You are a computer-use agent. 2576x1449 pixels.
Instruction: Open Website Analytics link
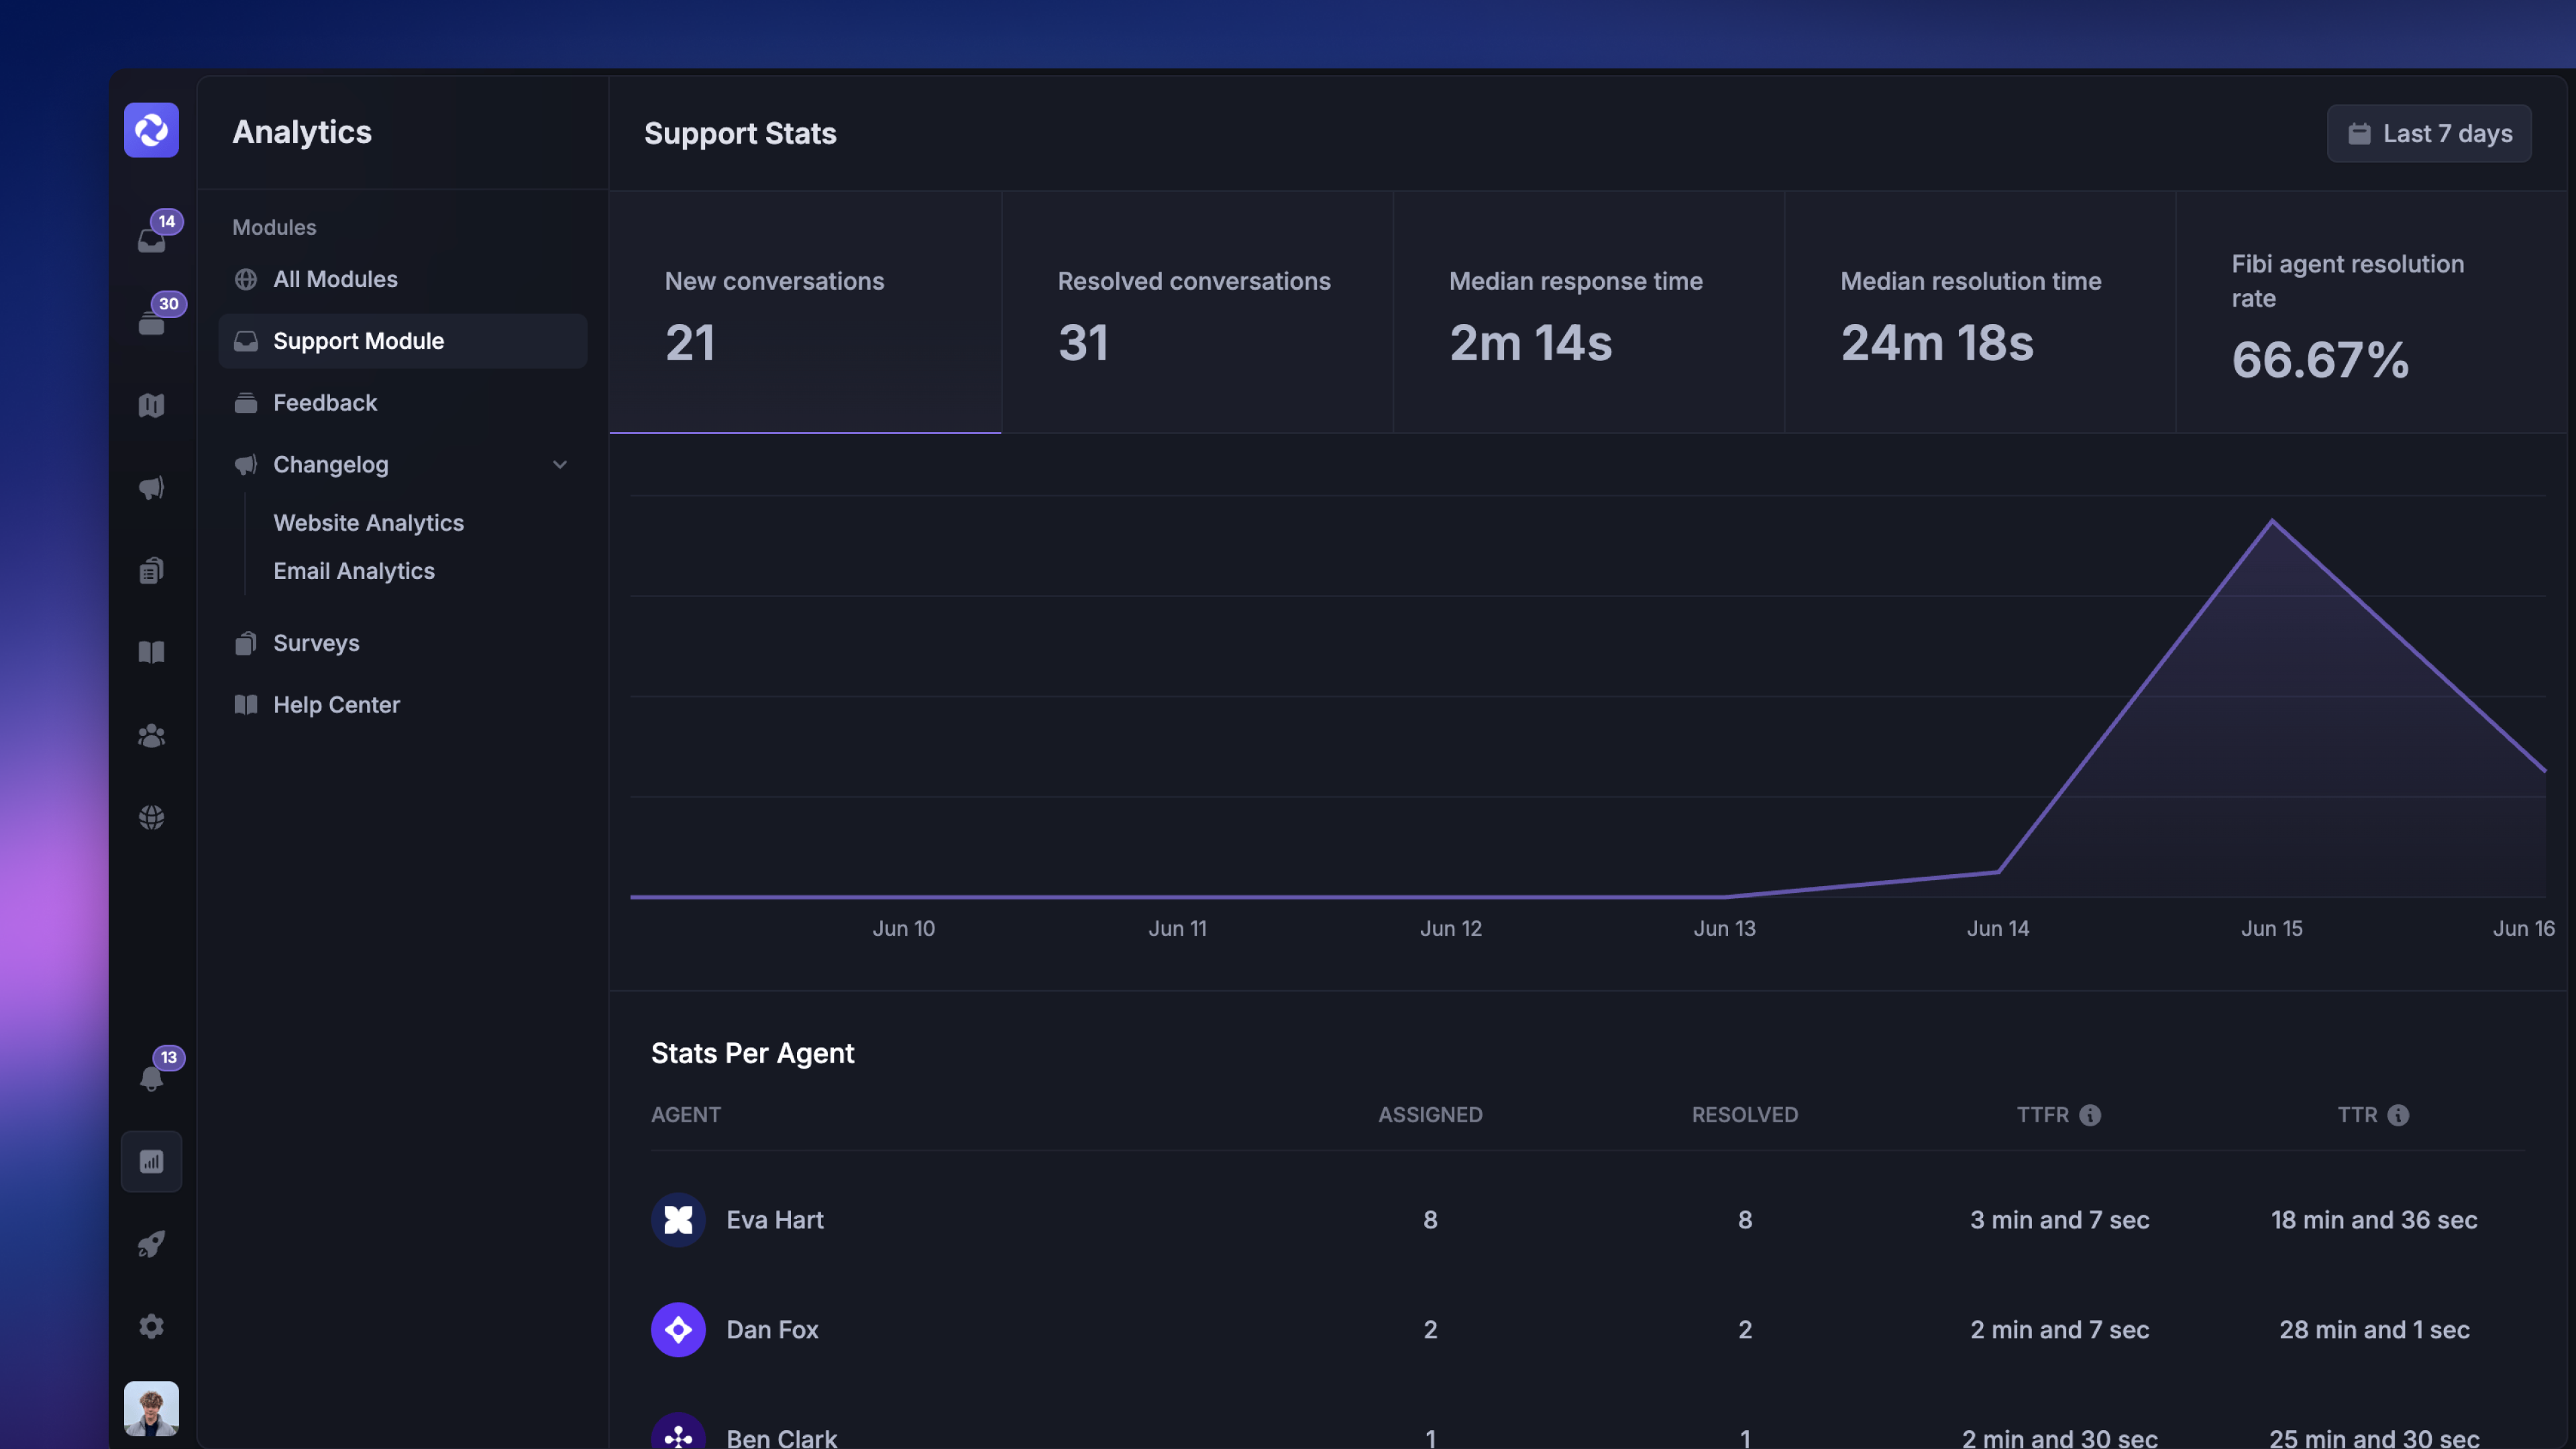[369, 523]
